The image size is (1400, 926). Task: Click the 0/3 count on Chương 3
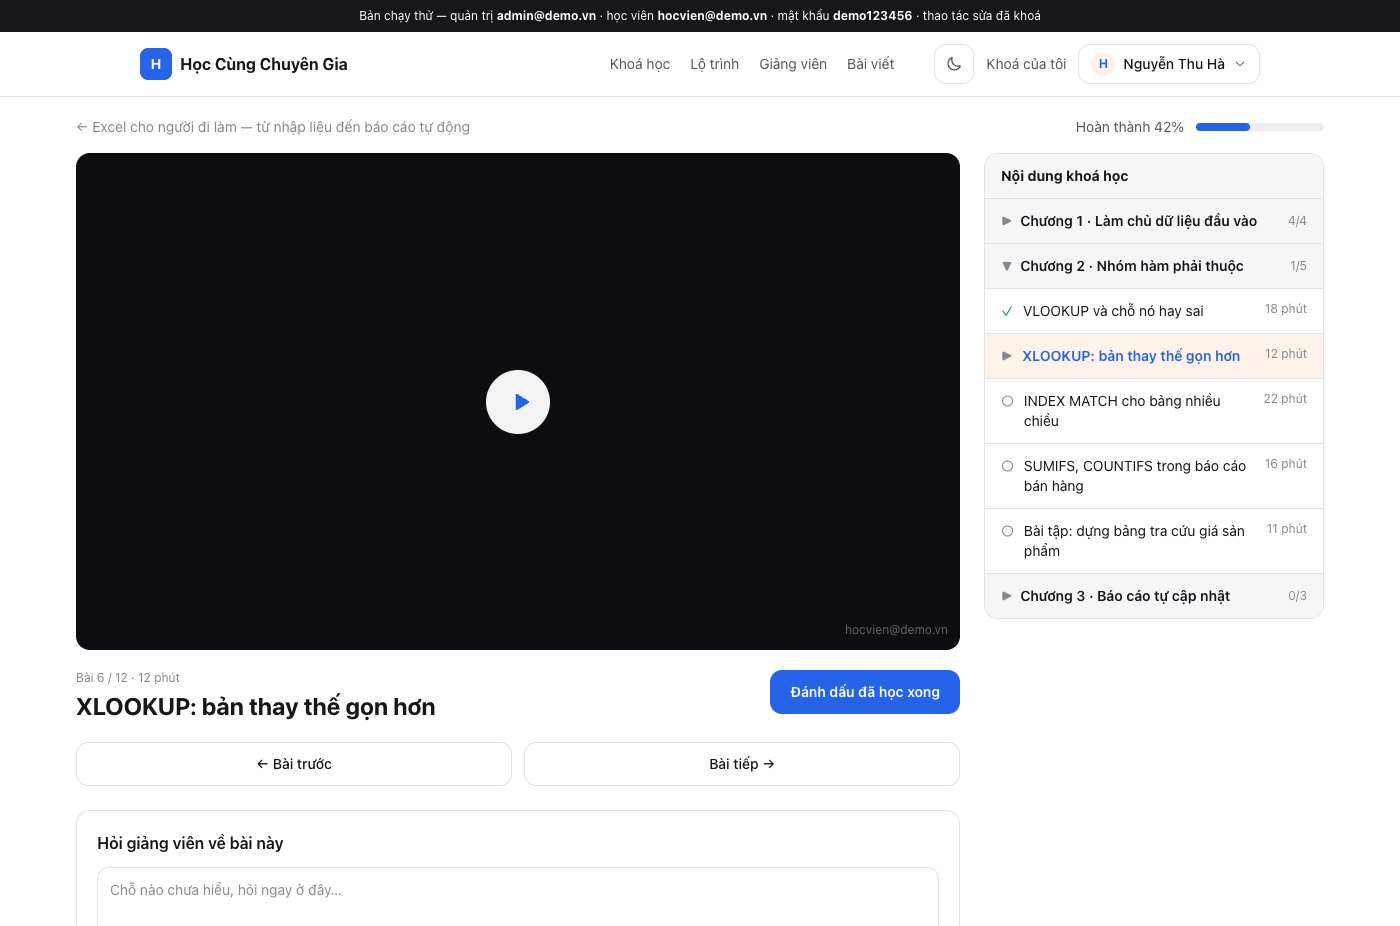click(x=1297, y=596)
